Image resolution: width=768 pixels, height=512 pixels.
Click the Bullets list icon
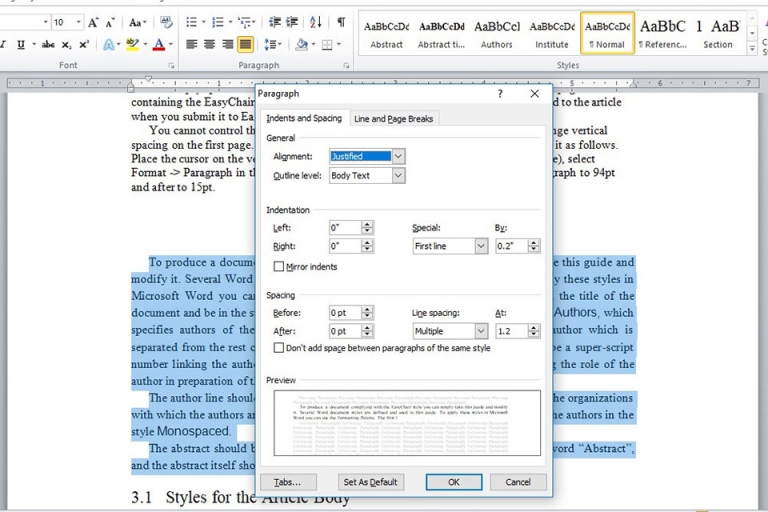(x=192, y=22)
